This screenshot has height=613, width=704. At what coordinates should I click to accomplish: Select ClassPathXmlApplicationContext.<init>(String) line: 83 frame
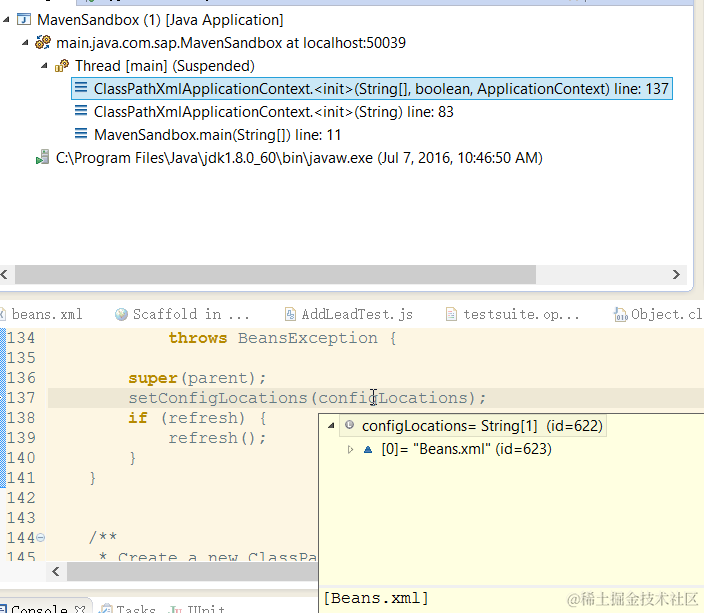pos(273,112)
